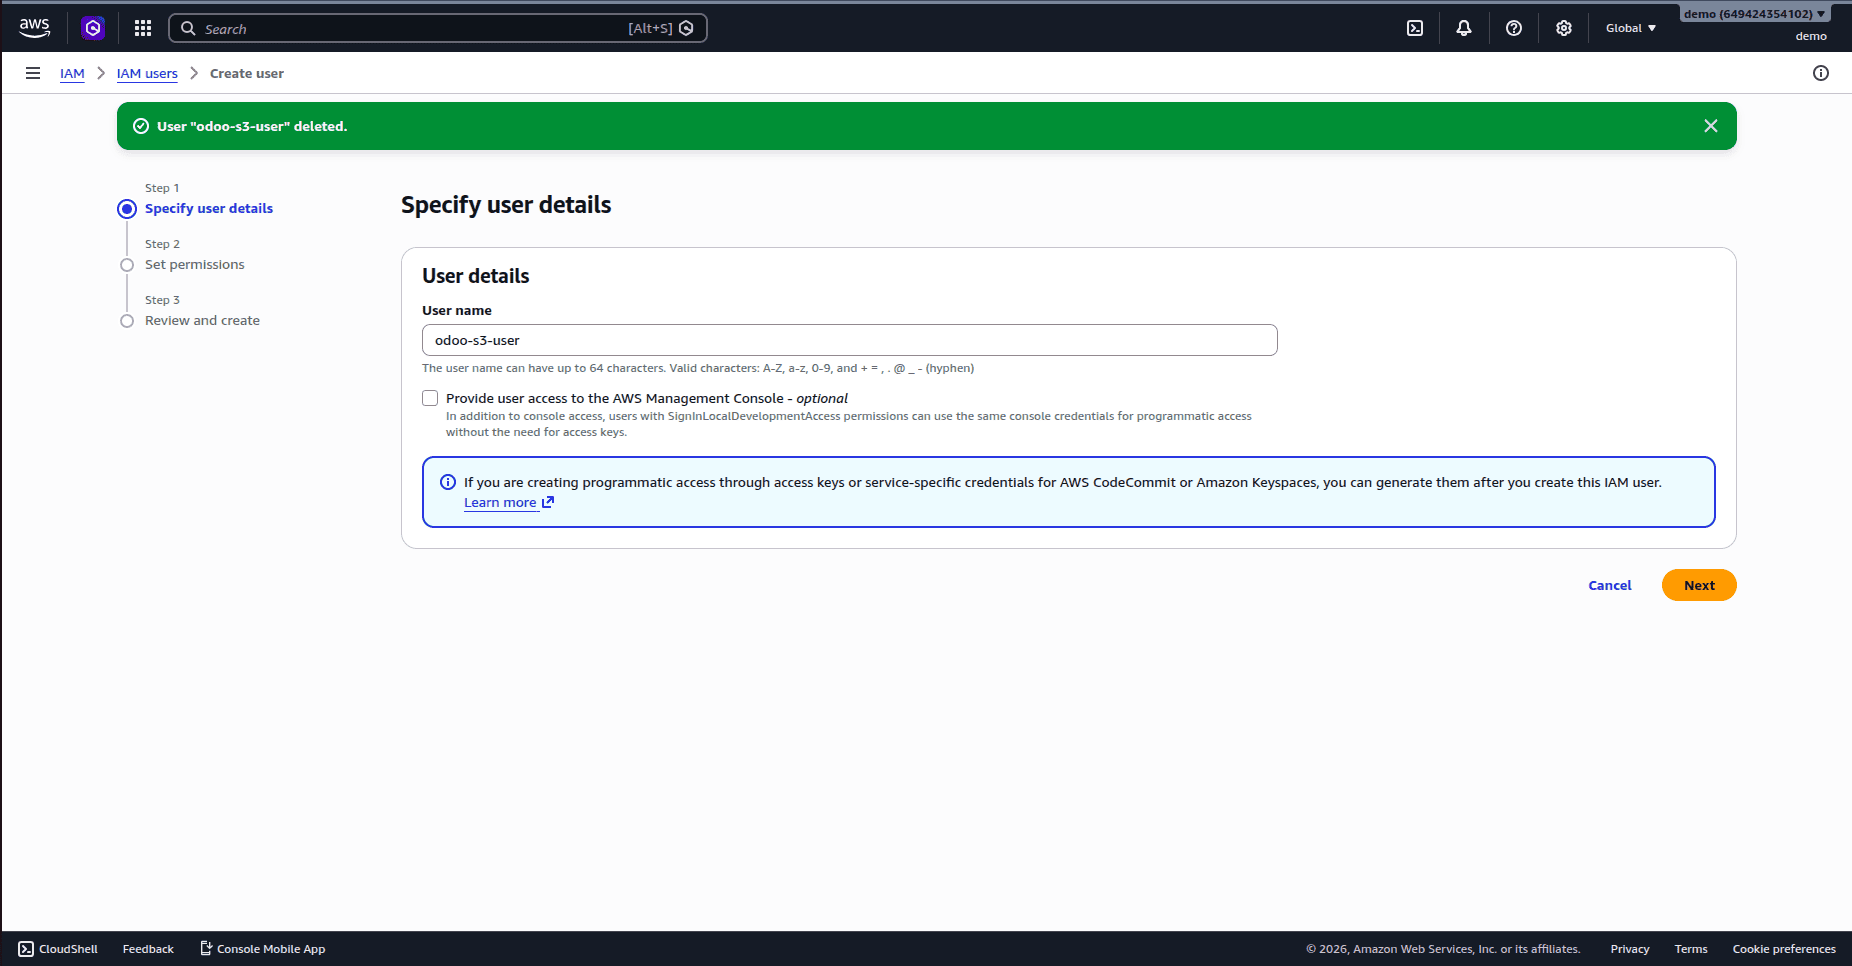Click the external link icon next to Learn more
The image size is (1852, 966).
click(x=548, y=502)
